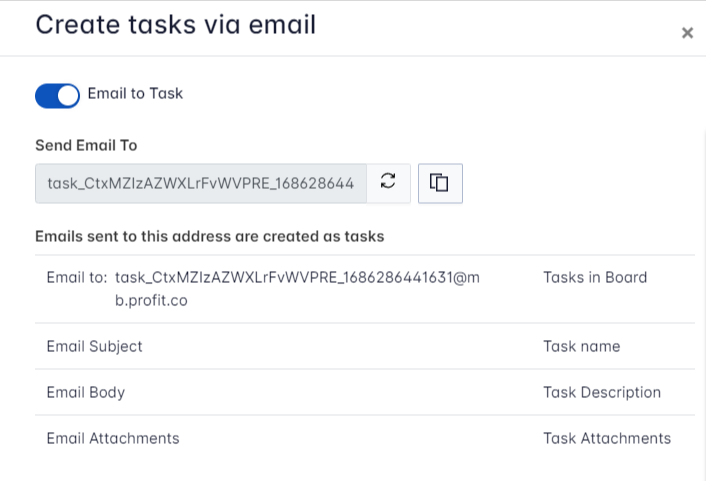Click the 'Task Description' cell
The image size is (706, 481).
(x=602, y=392)
